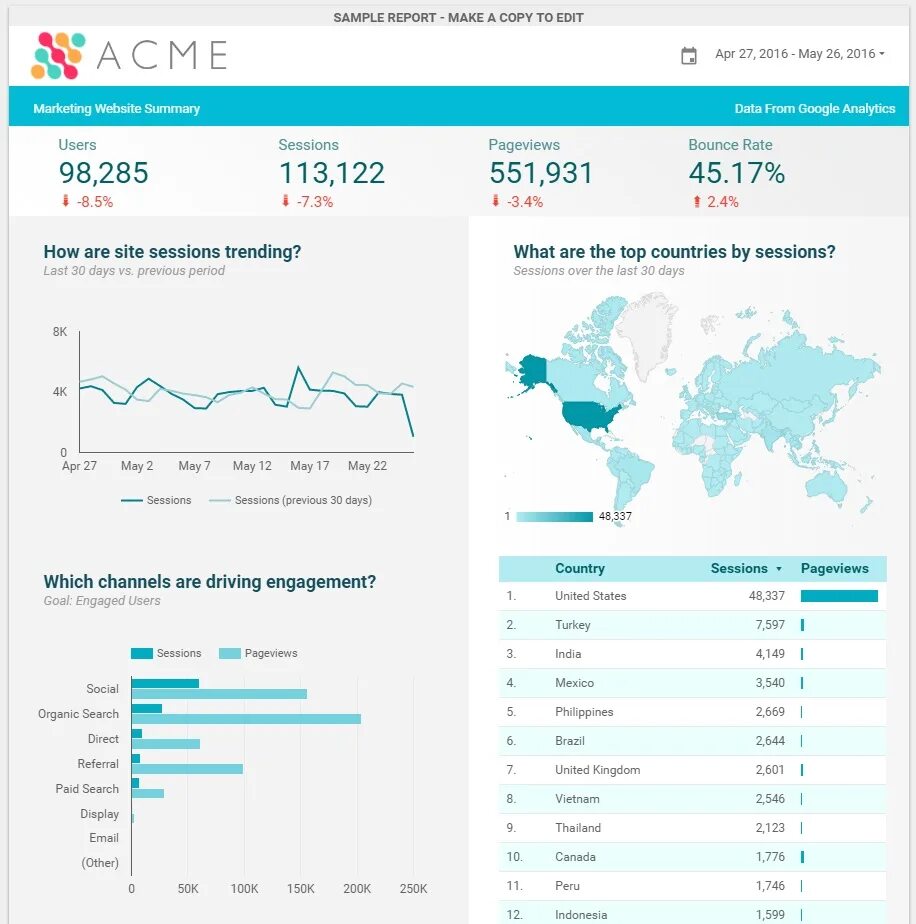The image size is (916, 924).
Task: Sort by the Sessions column arrow
Action: [779, 569]
